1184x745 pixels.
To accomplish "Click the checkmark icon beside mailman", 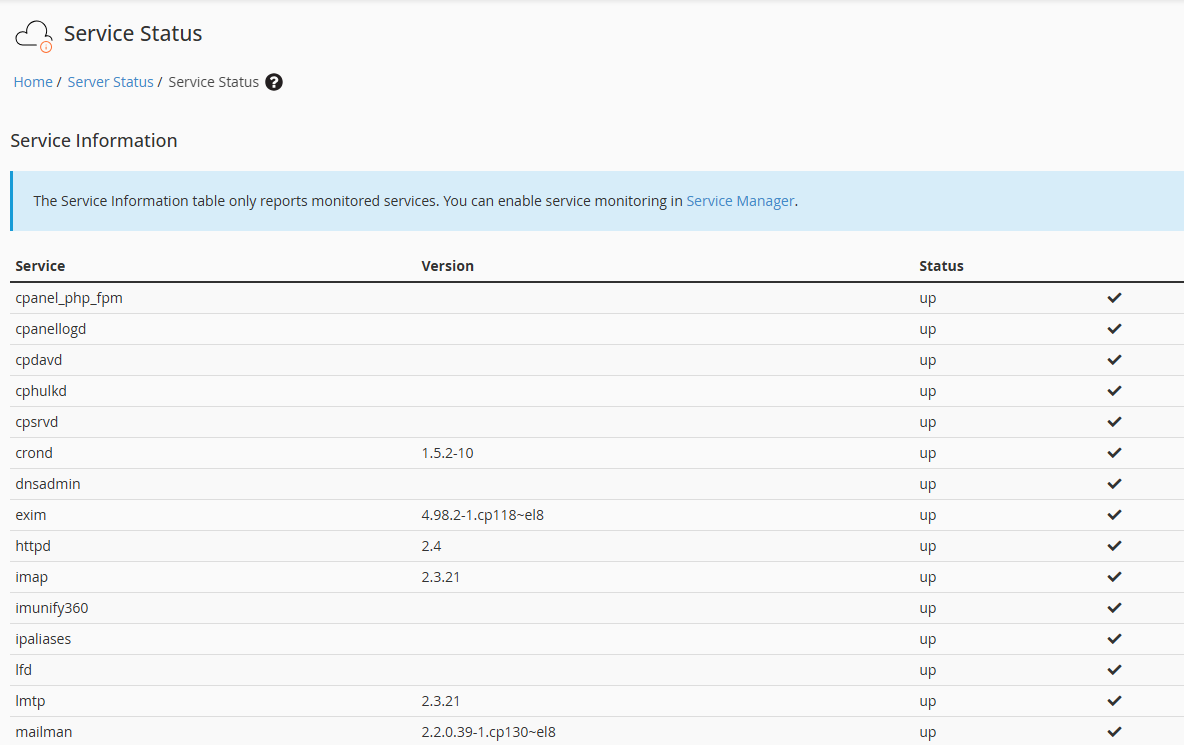I will click(x=1114, y=731).
